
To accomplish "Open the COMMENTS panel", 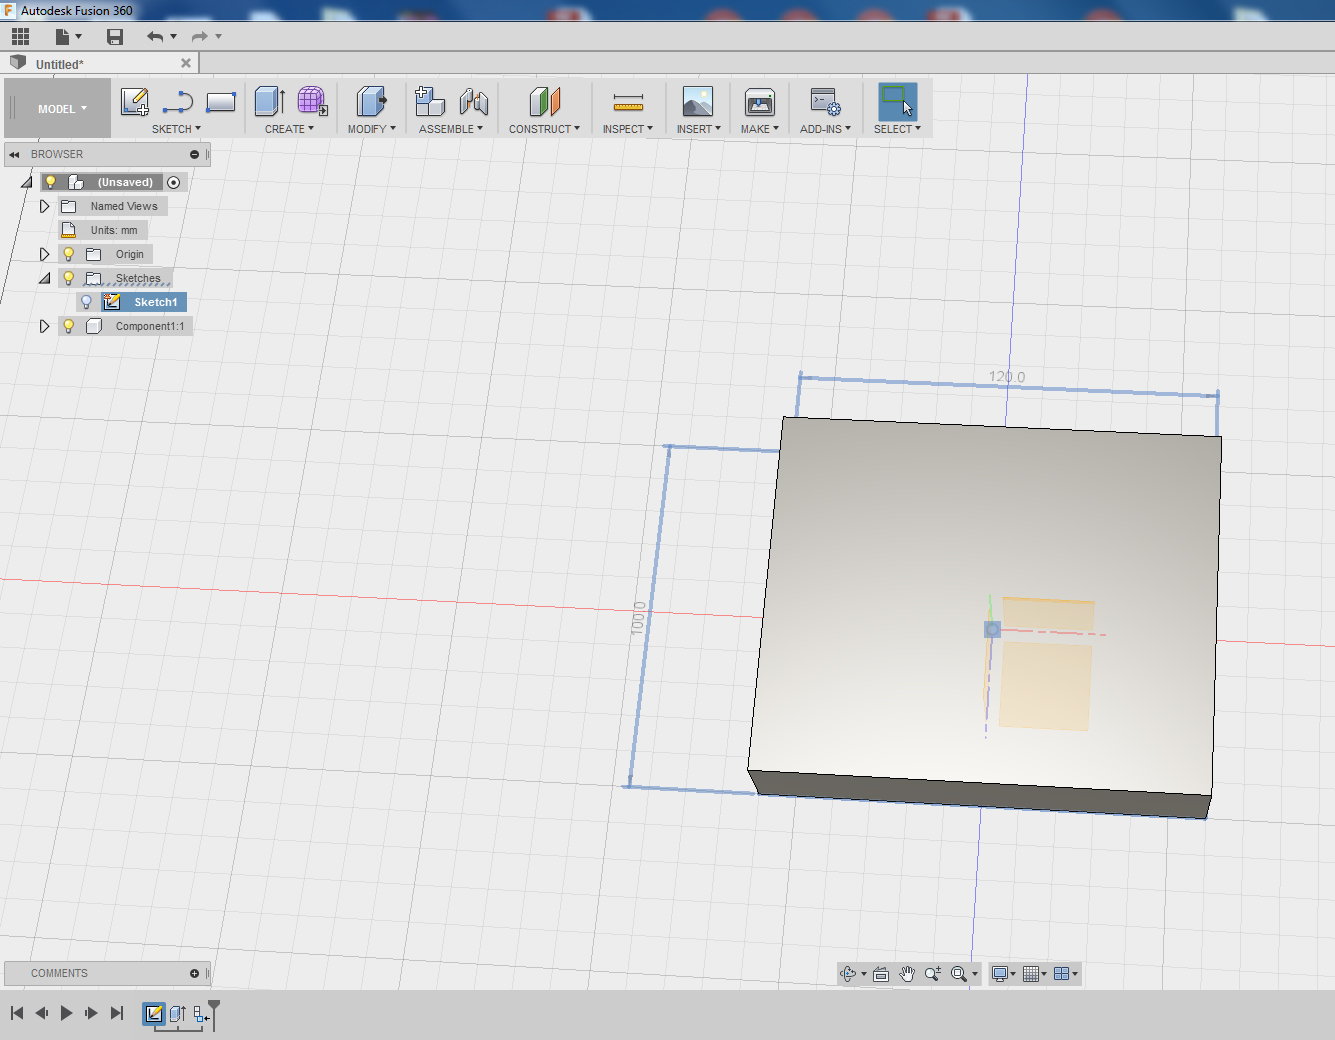I will click(60, 972).
